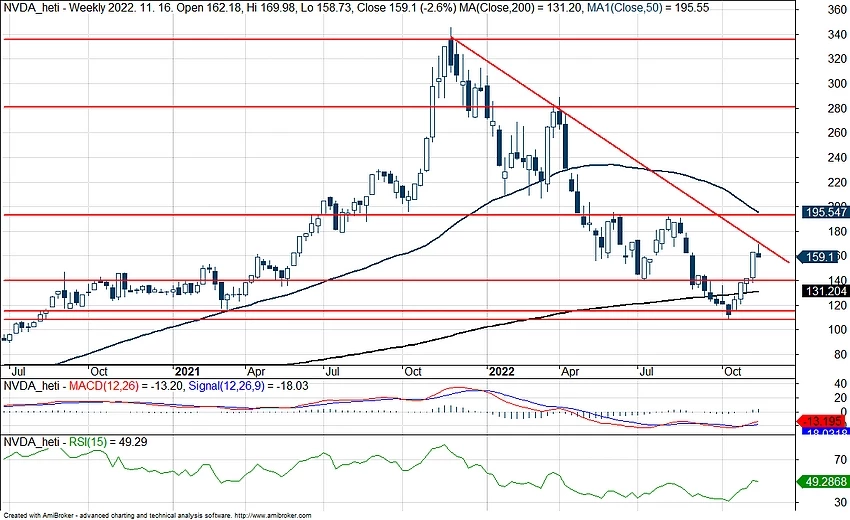Click the RSI 70 level axis label
Image resolution: width=850 pixels, height=520 pixels.
[x=840, y=459]
